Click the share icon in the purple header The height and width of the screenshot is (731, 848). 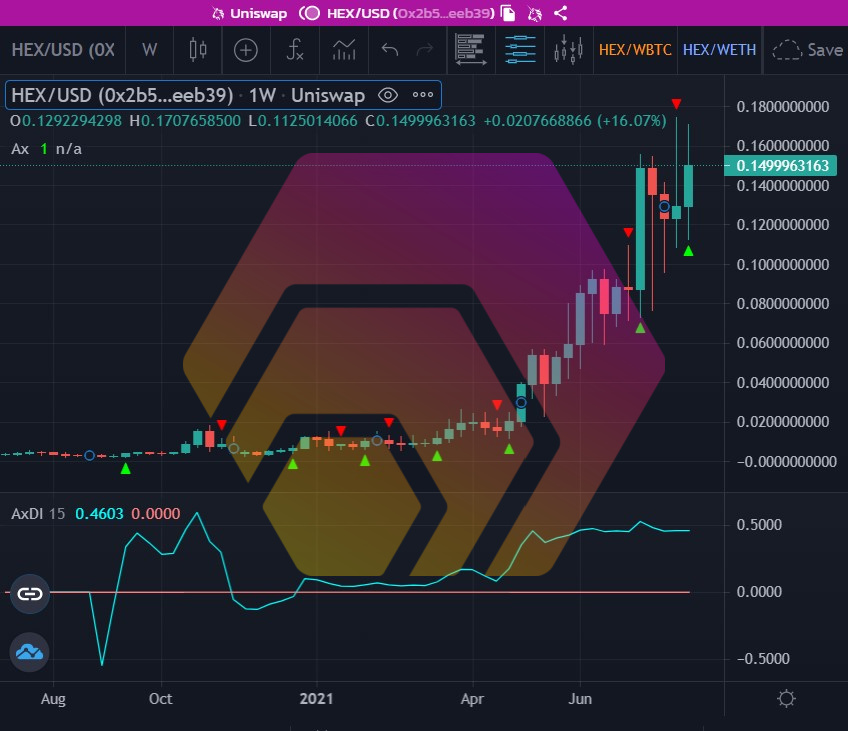[x=561, y=13]
